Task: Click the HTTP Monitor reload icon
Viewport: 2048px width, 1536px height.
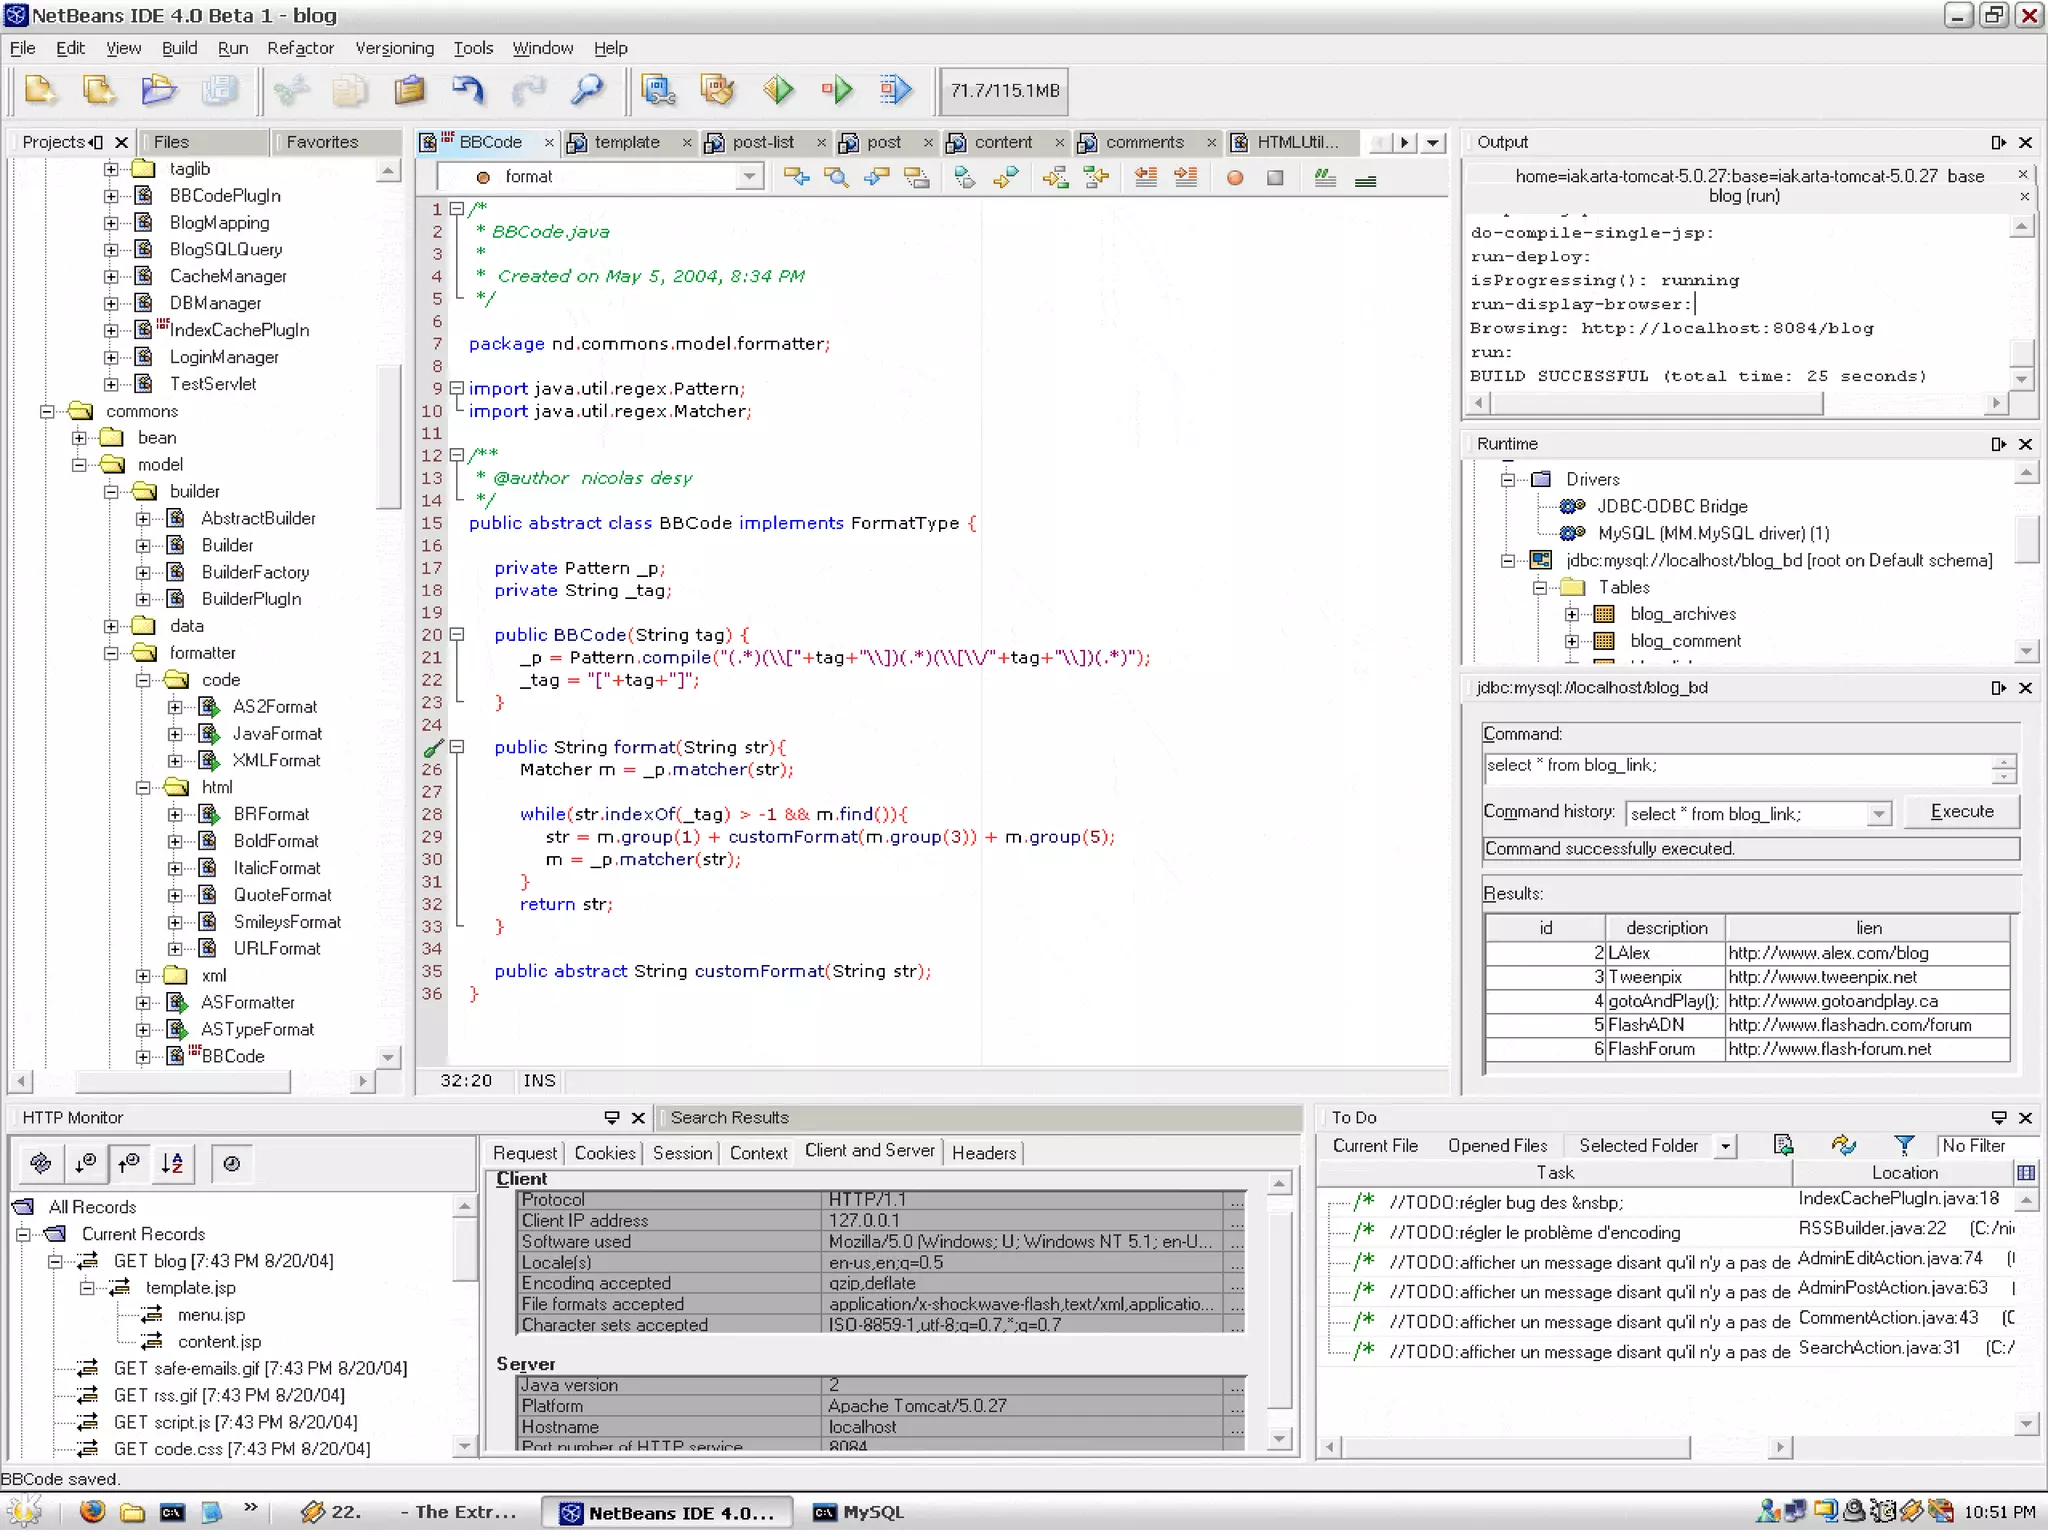Action: [x=40, y=1163]
